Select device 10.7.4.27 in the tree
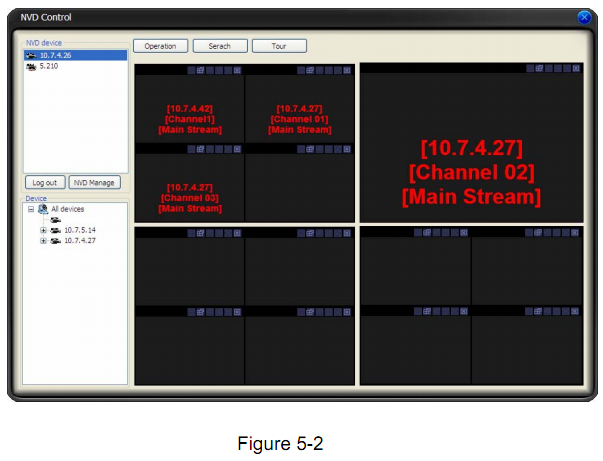This screenshot has width=603, height=461. [80, 241]
